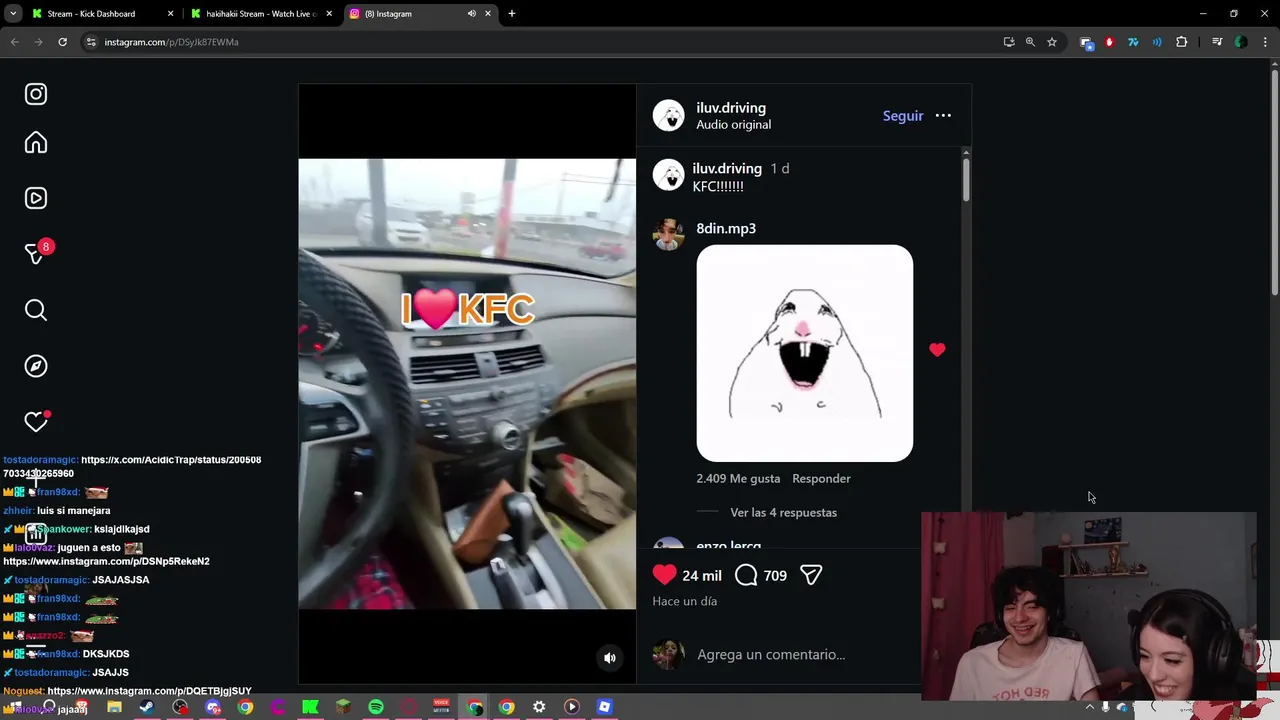Open the red hand adblock extension

point(1109,42)
